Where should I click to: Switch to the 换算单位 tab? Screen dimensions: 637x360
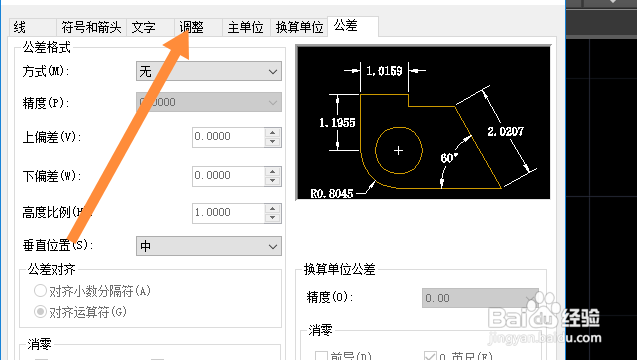(x=299, y=28)
